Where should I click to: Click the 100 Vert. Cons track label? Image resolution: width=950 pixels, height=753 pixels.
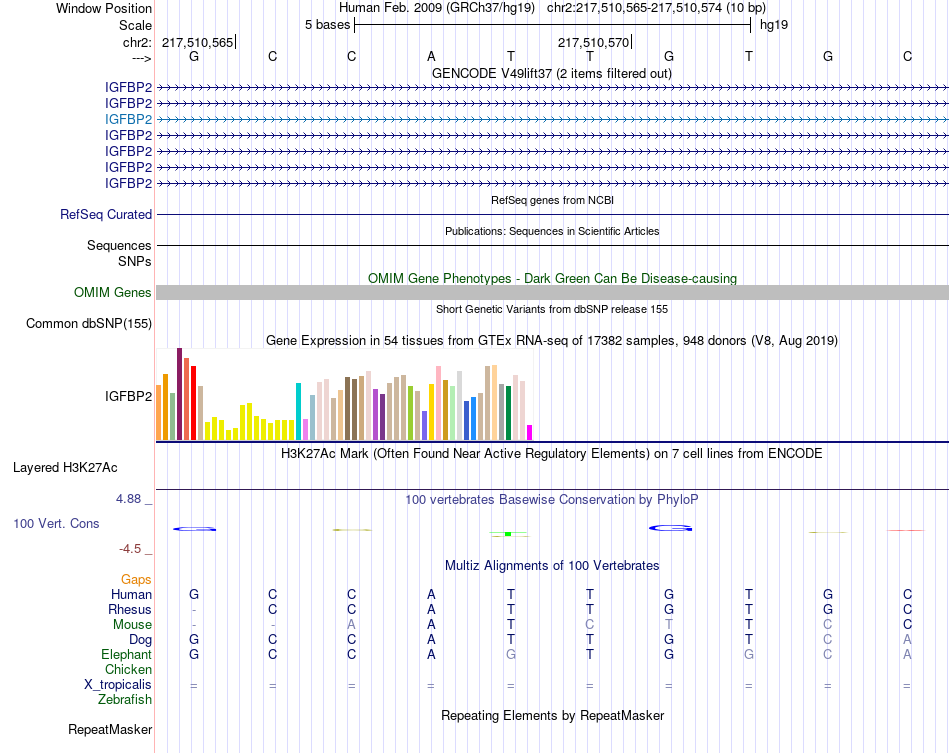[56, 523]
